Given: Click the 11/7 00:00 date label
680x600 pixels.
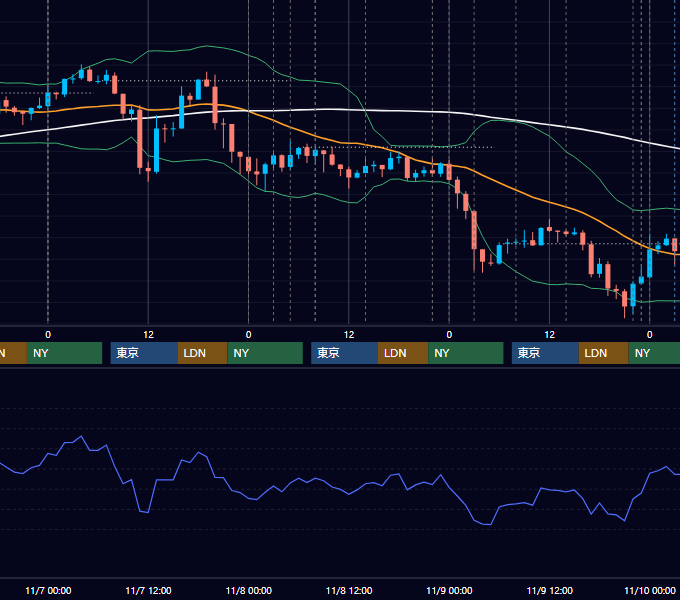Looking at the screenshot, I should pos(48,590).
